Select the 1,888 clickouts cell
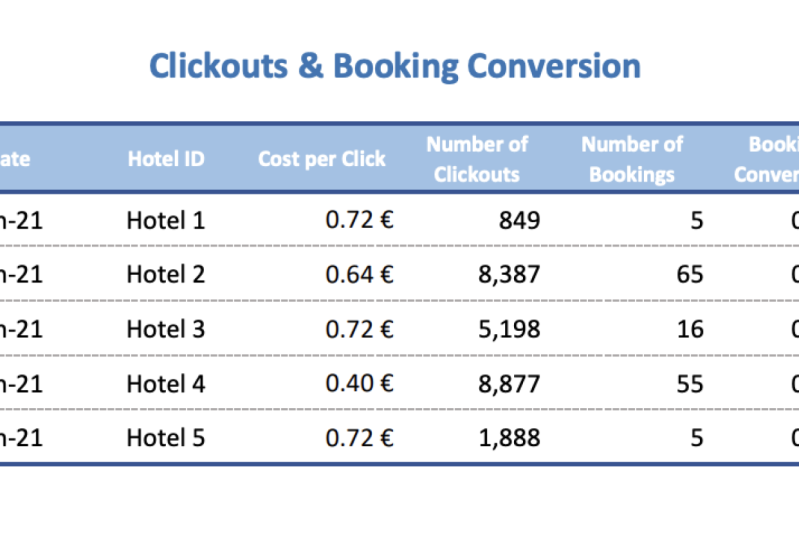 (x=509, y=438)
